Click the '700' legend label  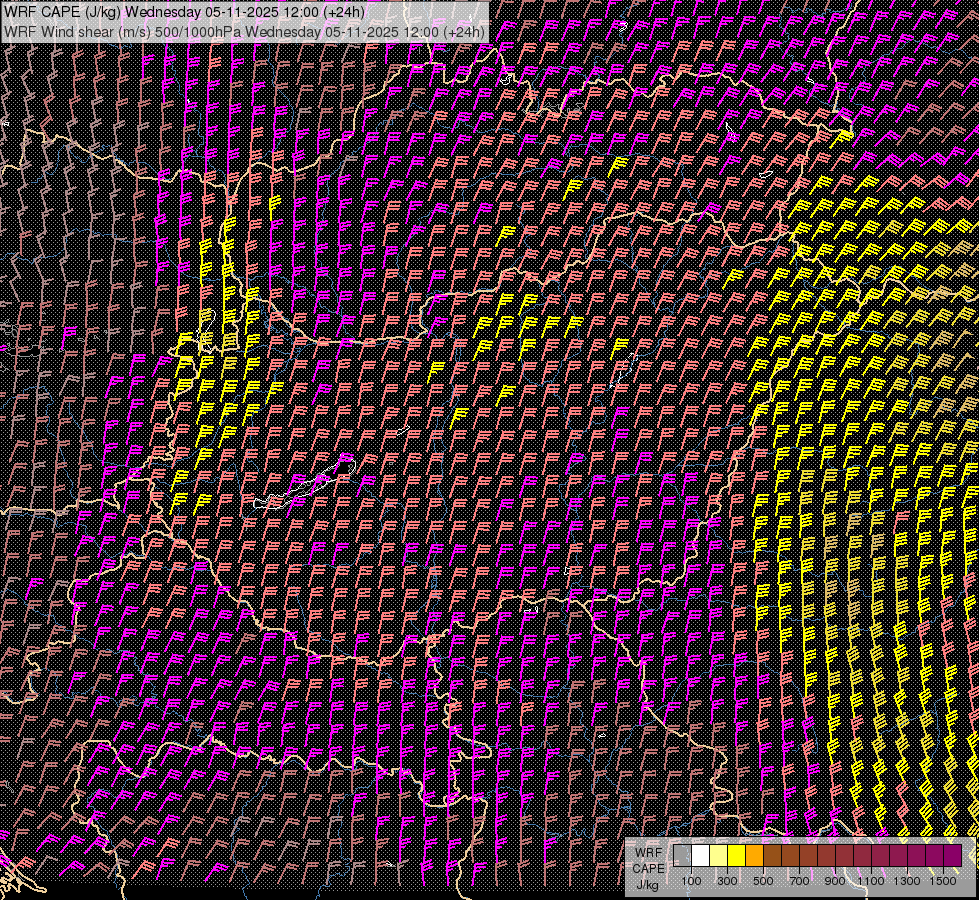tap(799, 881)
